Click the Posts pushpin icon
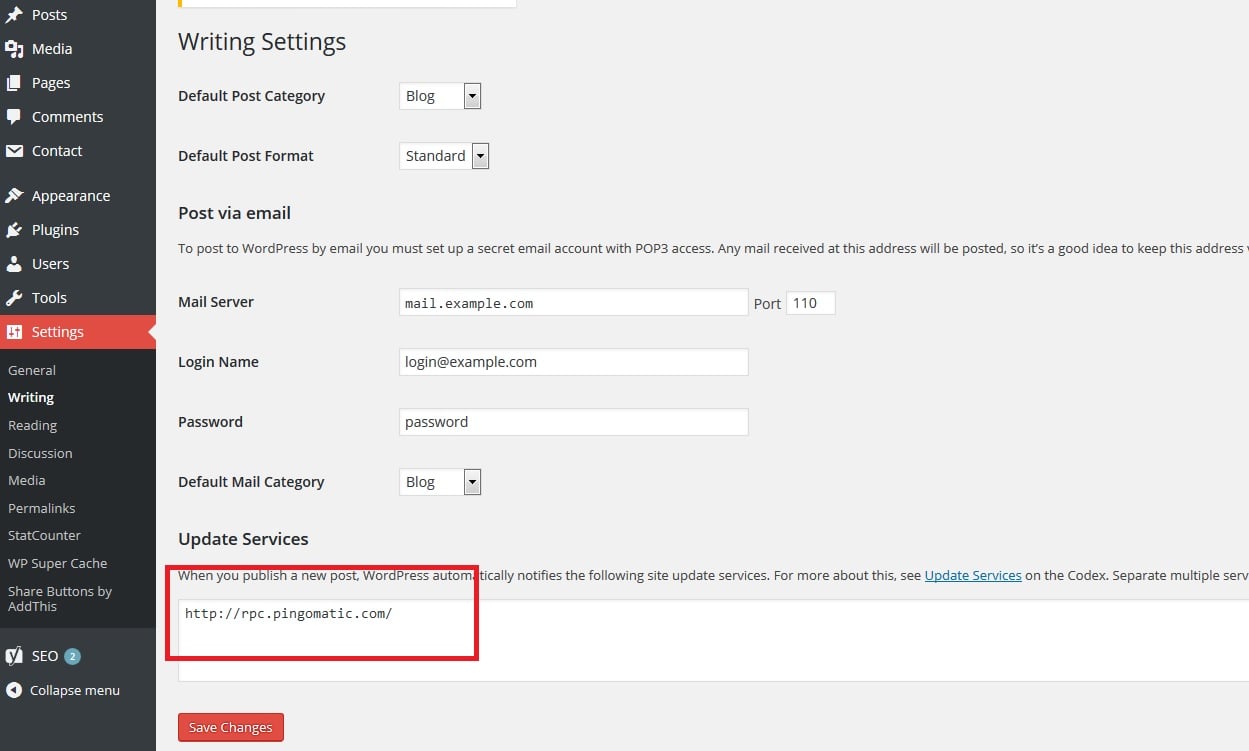The image size is (1249, 751). [14, 15]
